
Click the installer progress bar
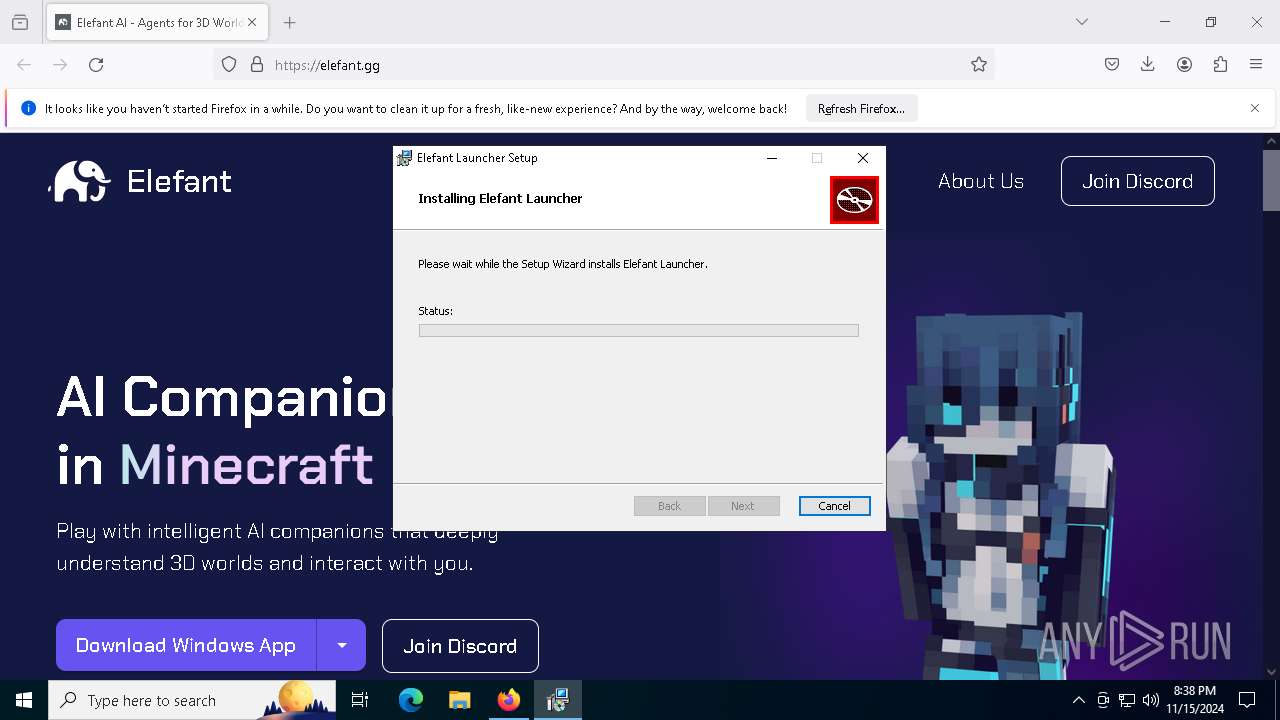pos(638,330)
